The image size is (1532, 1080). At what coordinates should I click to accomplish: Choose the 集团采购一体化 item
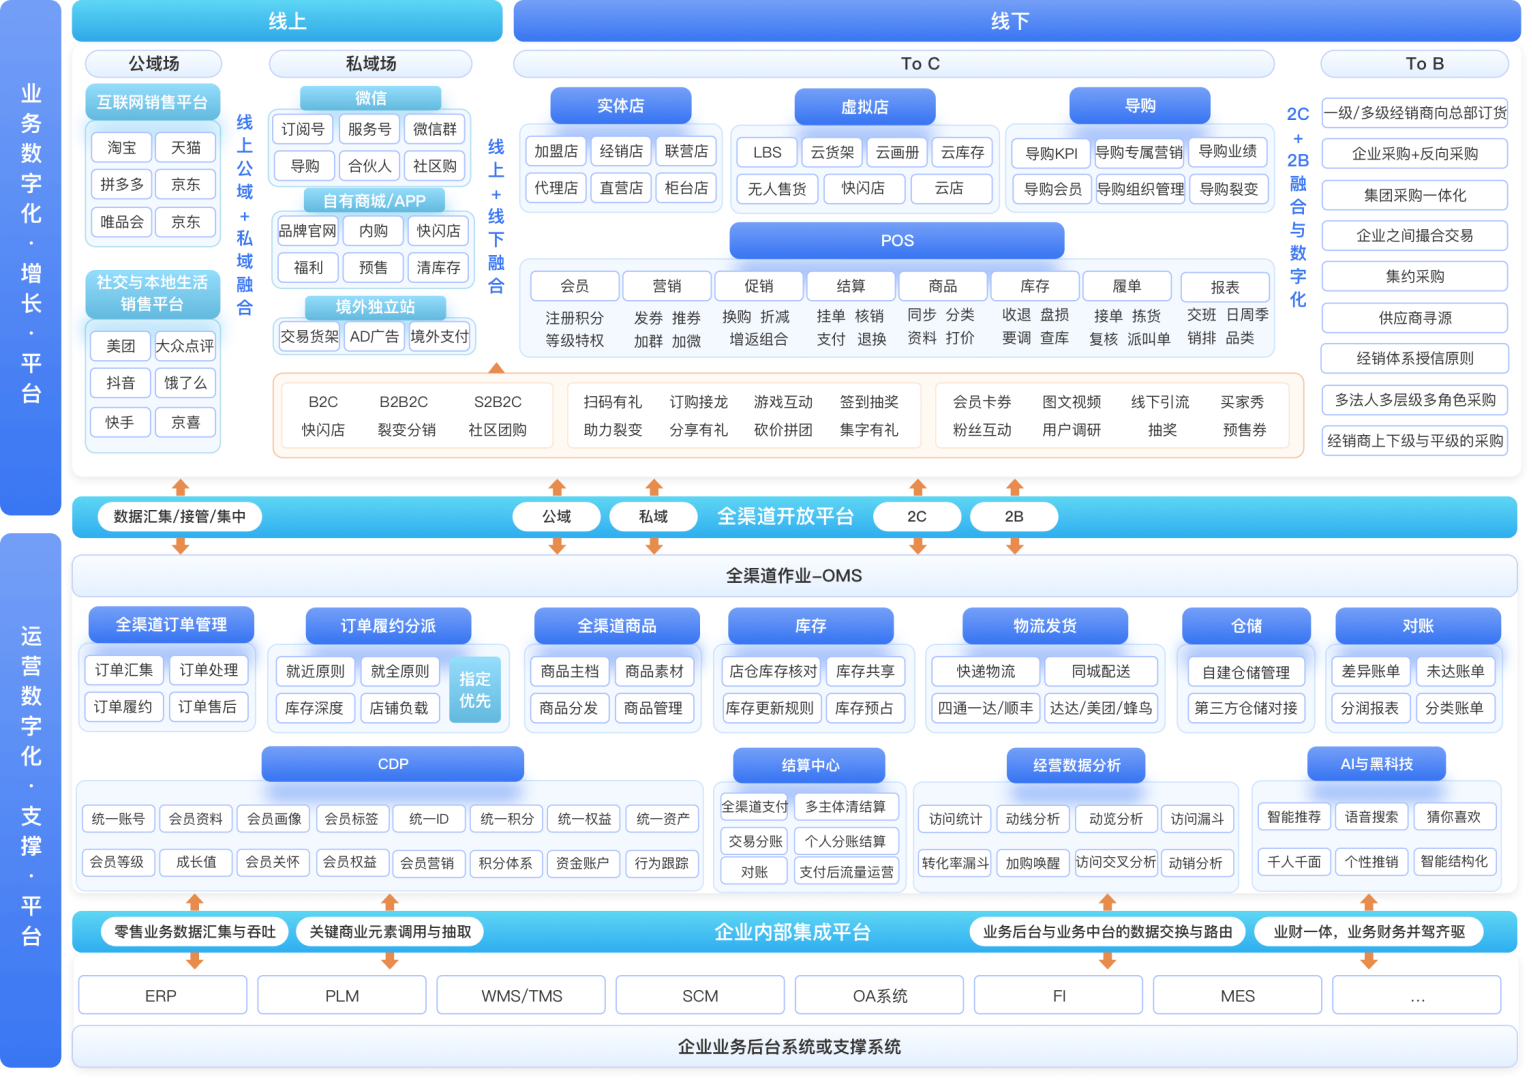[1414, 195]
